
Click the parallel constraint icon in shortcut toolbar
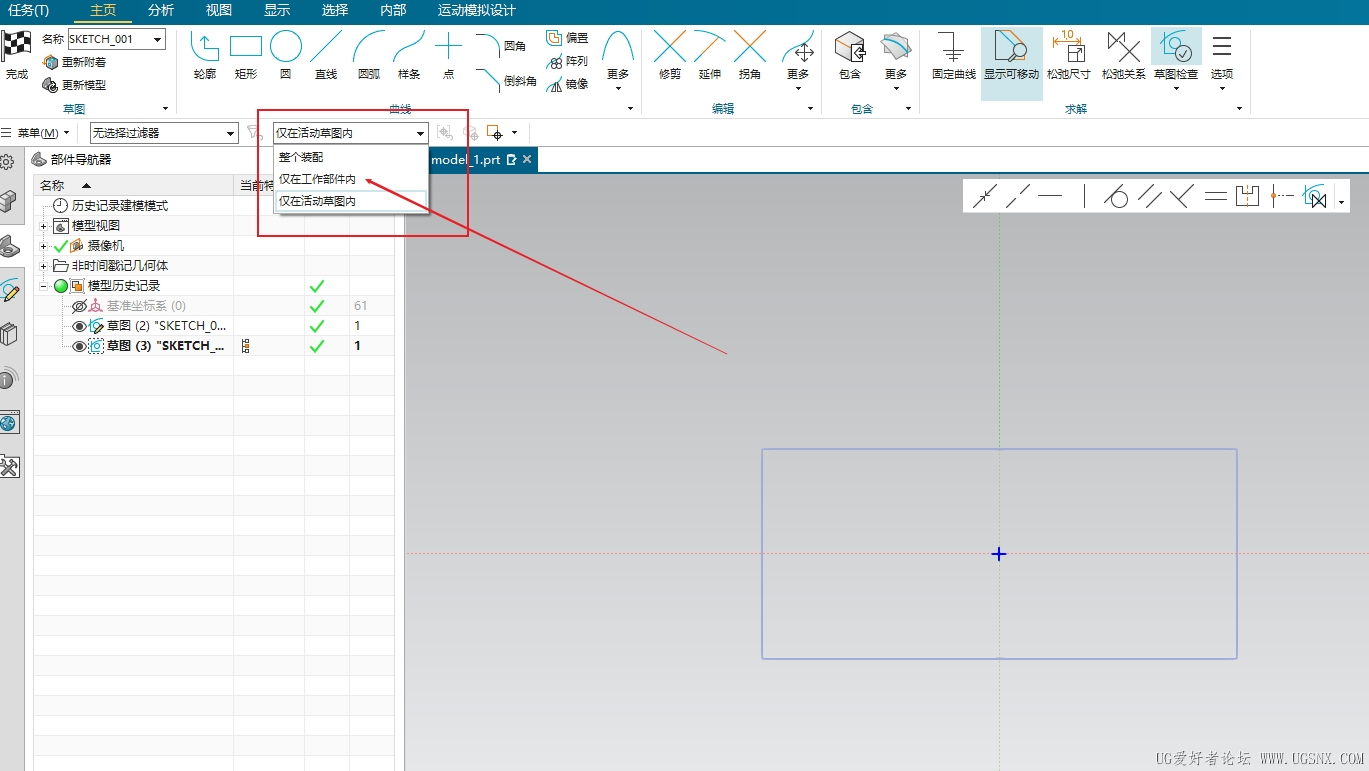1150,197
